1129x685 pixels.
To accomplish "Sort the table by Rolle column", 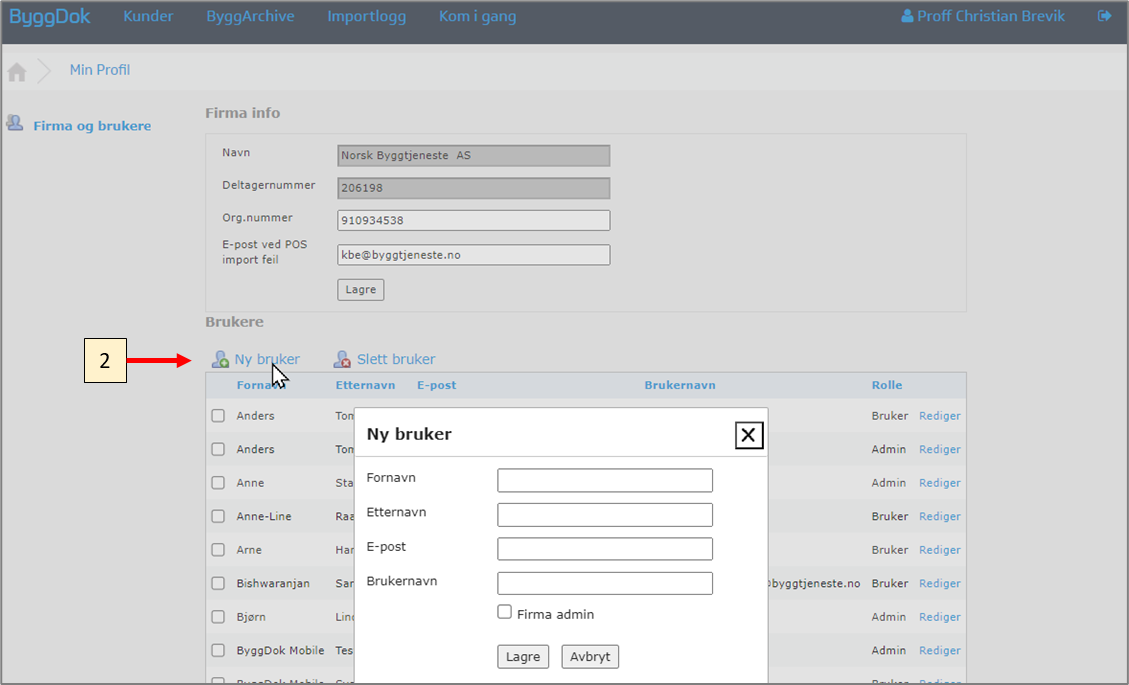I will click(886, 385).
